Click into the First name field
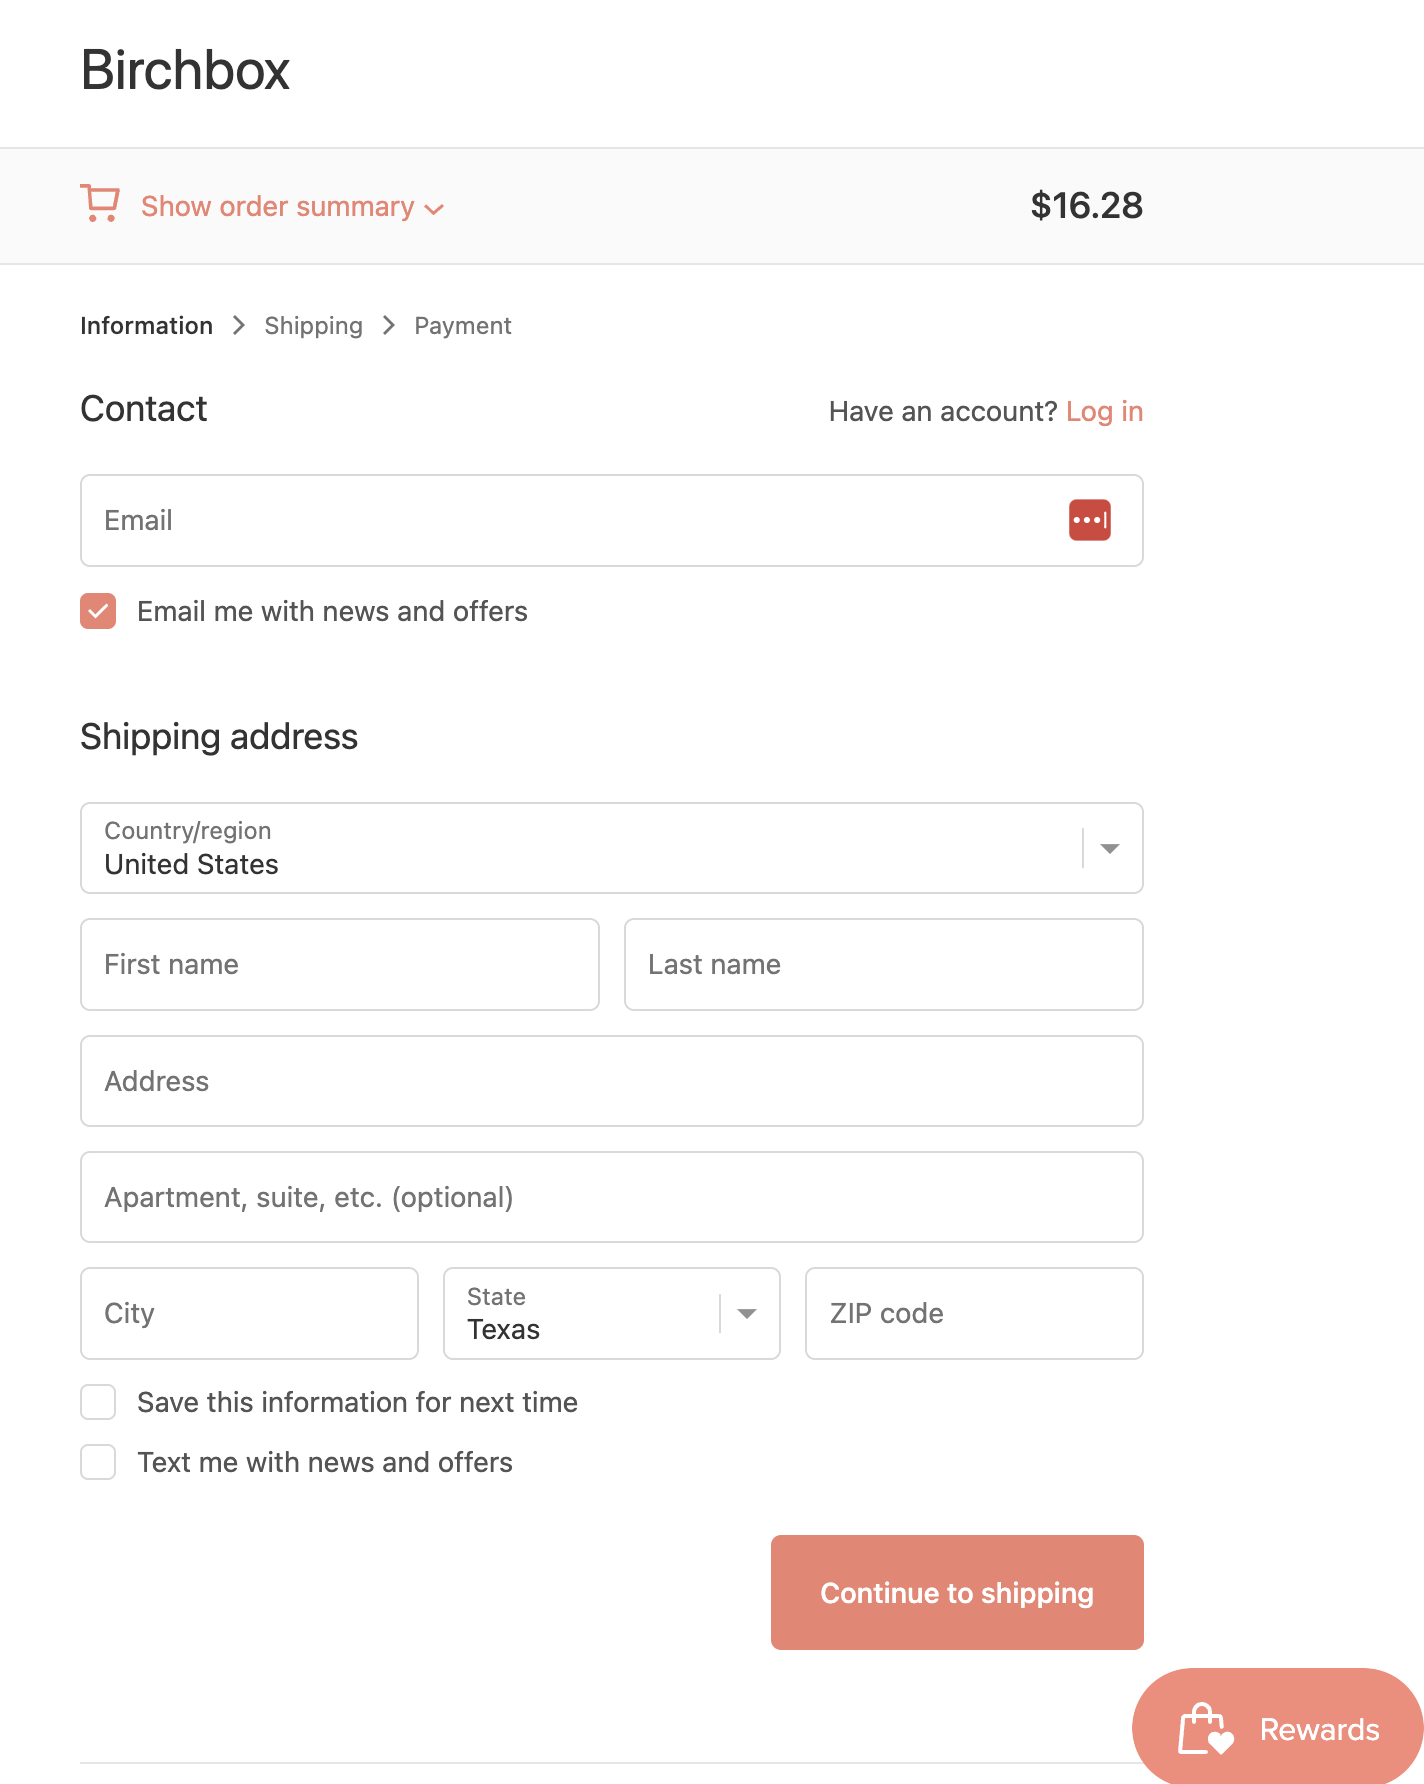The width and height of the screenshot is (1424, 1784). click(340, 964)
